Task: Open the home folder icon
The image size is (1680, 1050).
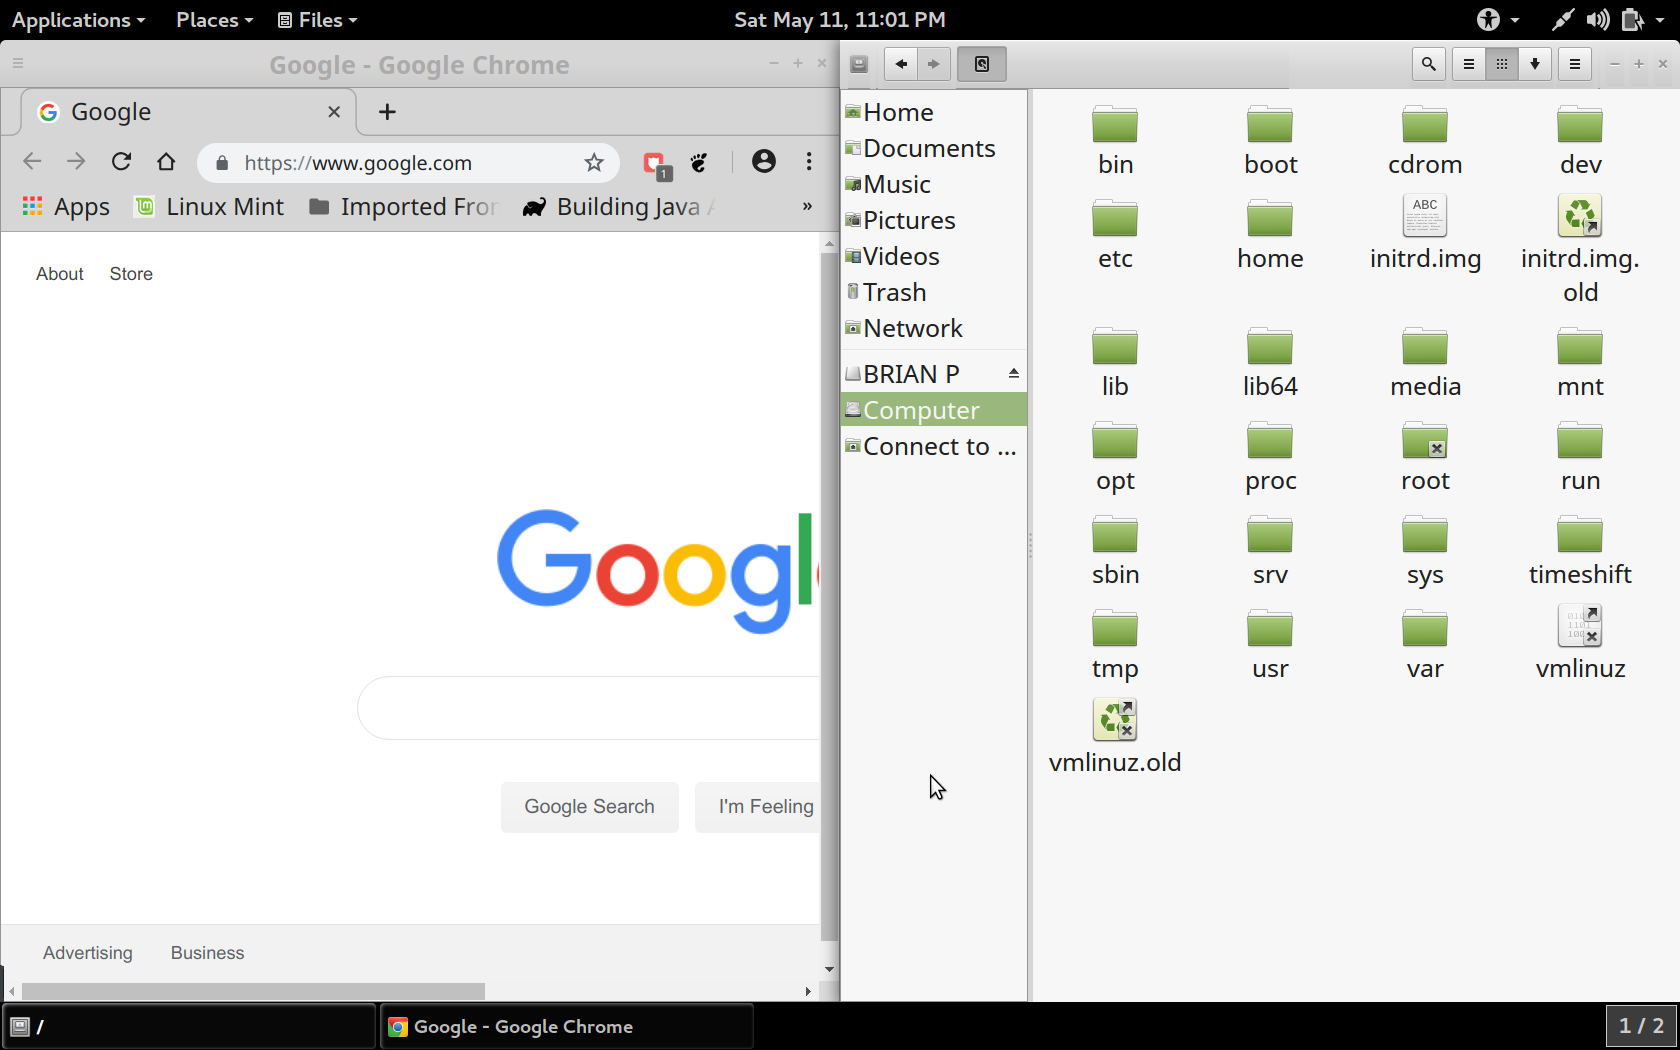Action: tap(1270, 219)
